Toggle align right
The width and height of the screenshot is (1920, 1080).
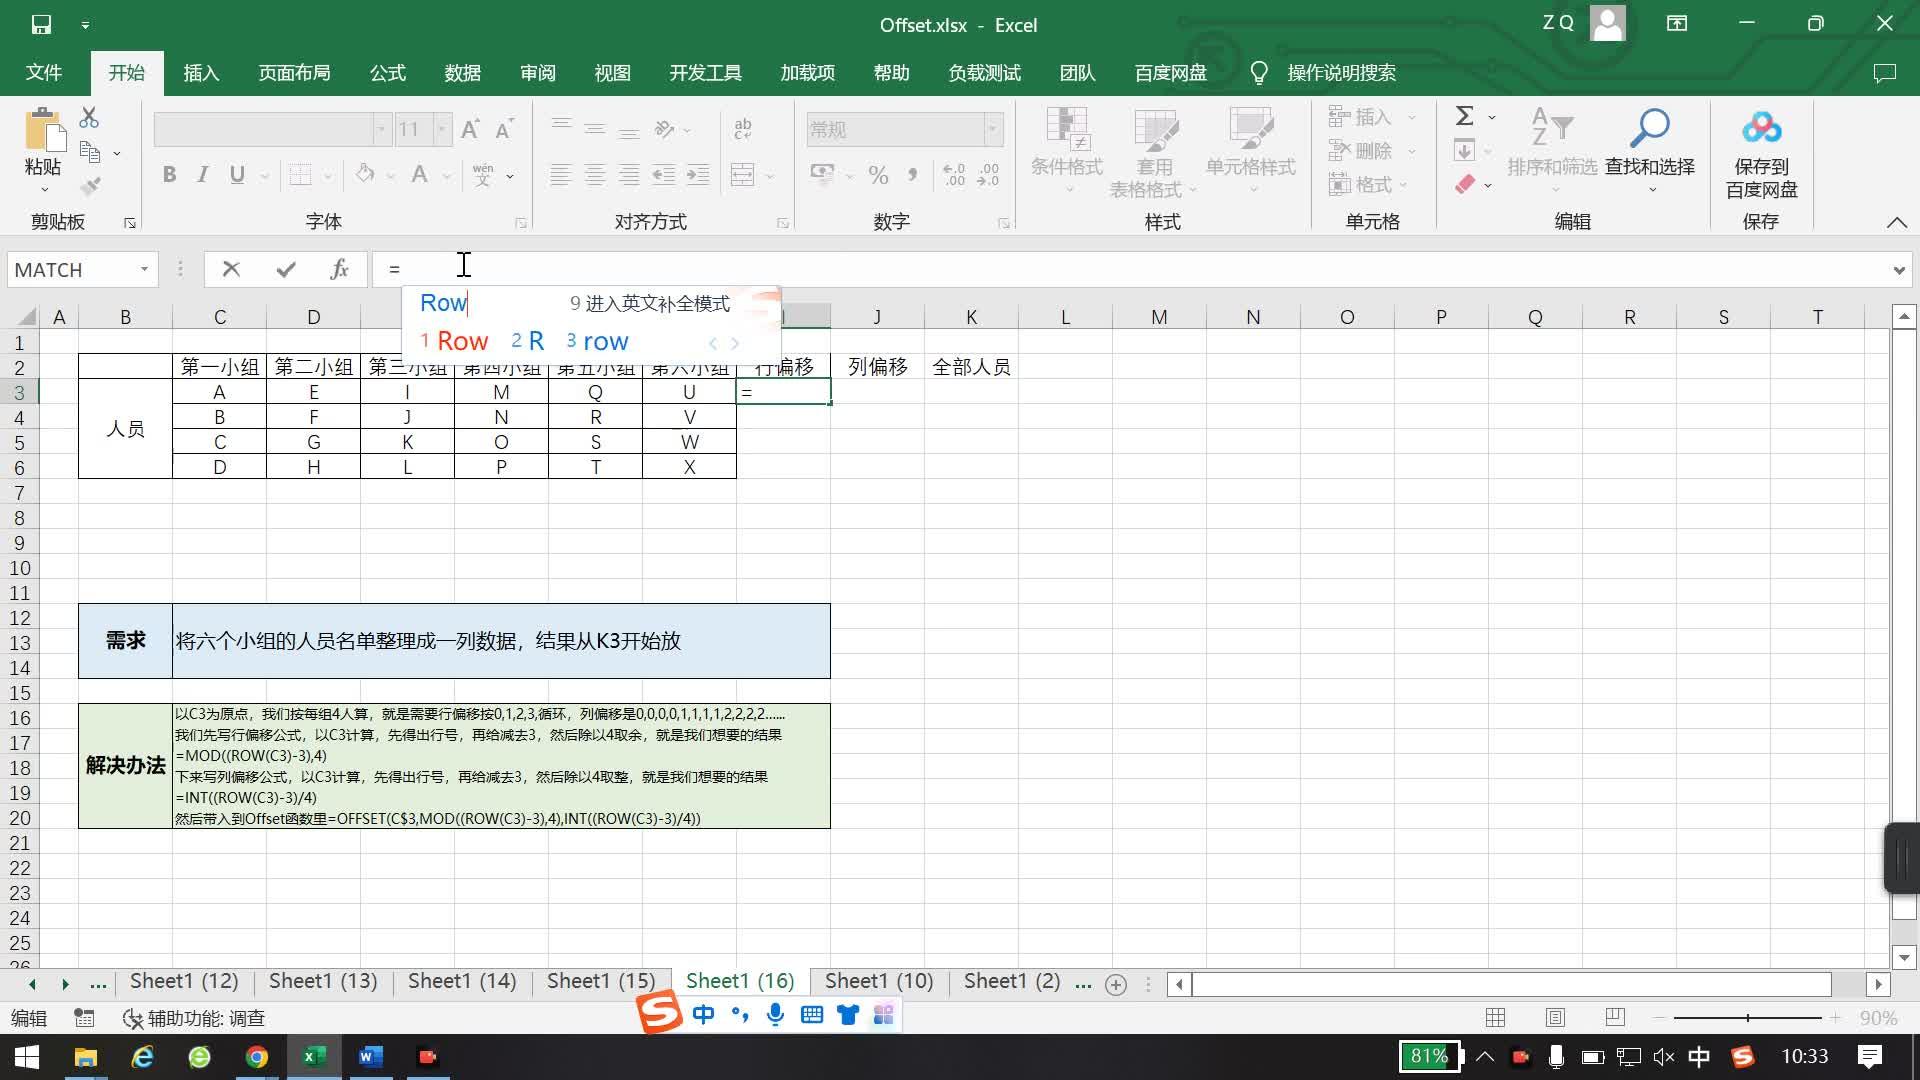point(629,175)
